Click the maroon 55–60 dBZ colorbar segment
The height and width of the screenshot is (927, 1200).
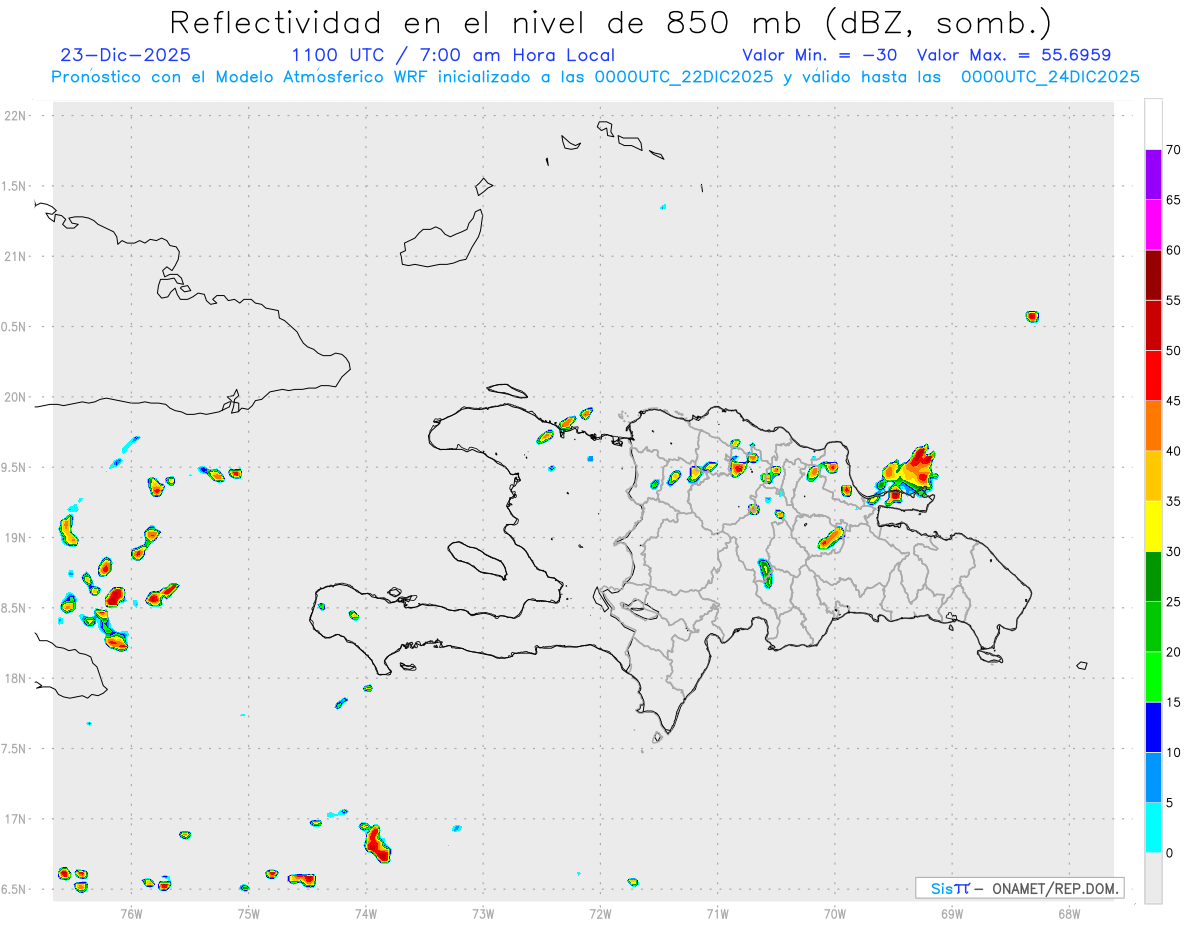pos(1153,275)
